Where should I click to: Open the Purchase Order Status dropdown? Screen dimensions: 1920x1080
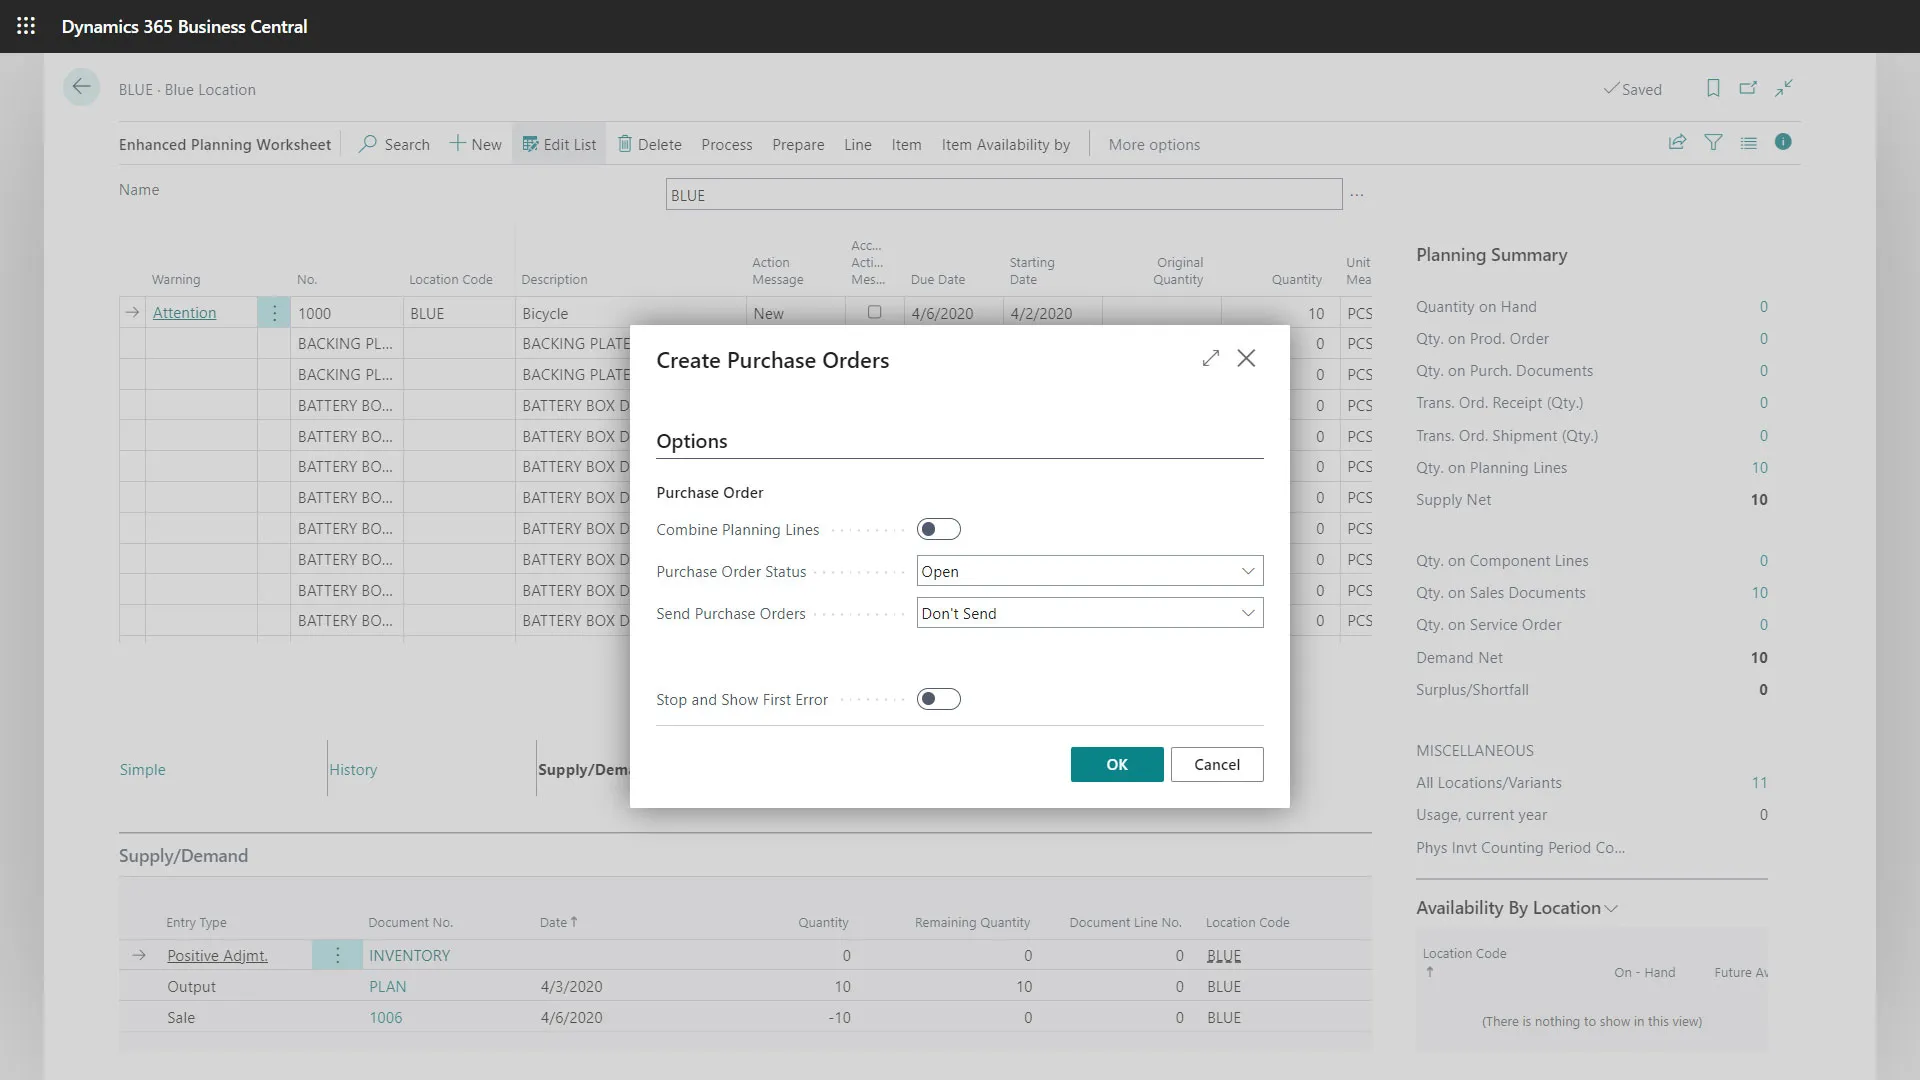tap(1089, 571)
